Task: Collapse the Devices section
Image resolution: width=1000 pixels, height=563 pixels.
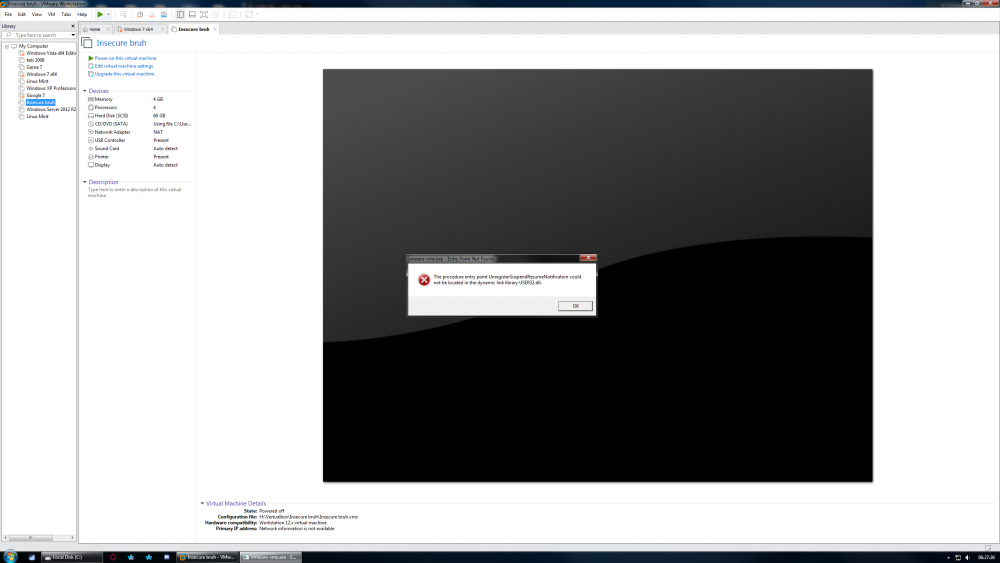Action: pyautogui.click(x=85, y=91)
